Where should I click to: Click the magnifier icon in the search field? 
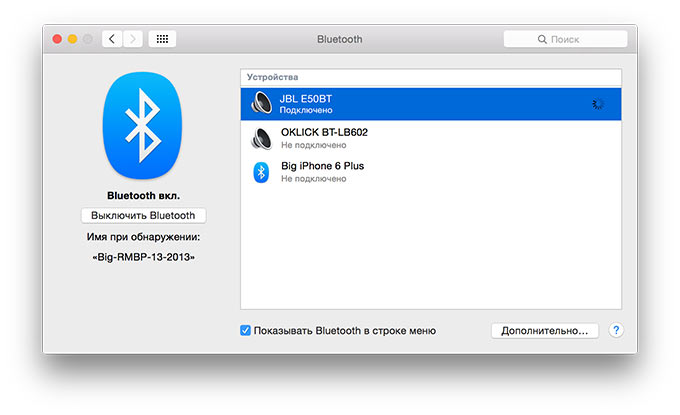point(542,39)
